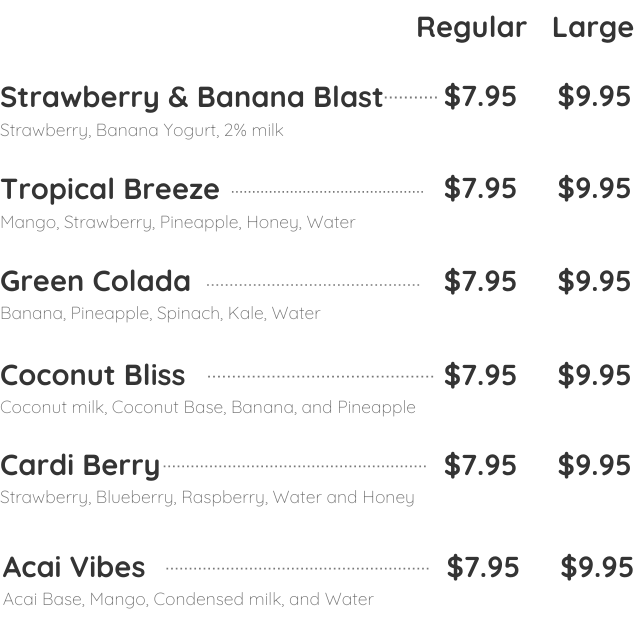The height and width of the screenshot is (626, 634).
Task: Select the Tropical Breeze smoothie name
Action: coord(110,189)
